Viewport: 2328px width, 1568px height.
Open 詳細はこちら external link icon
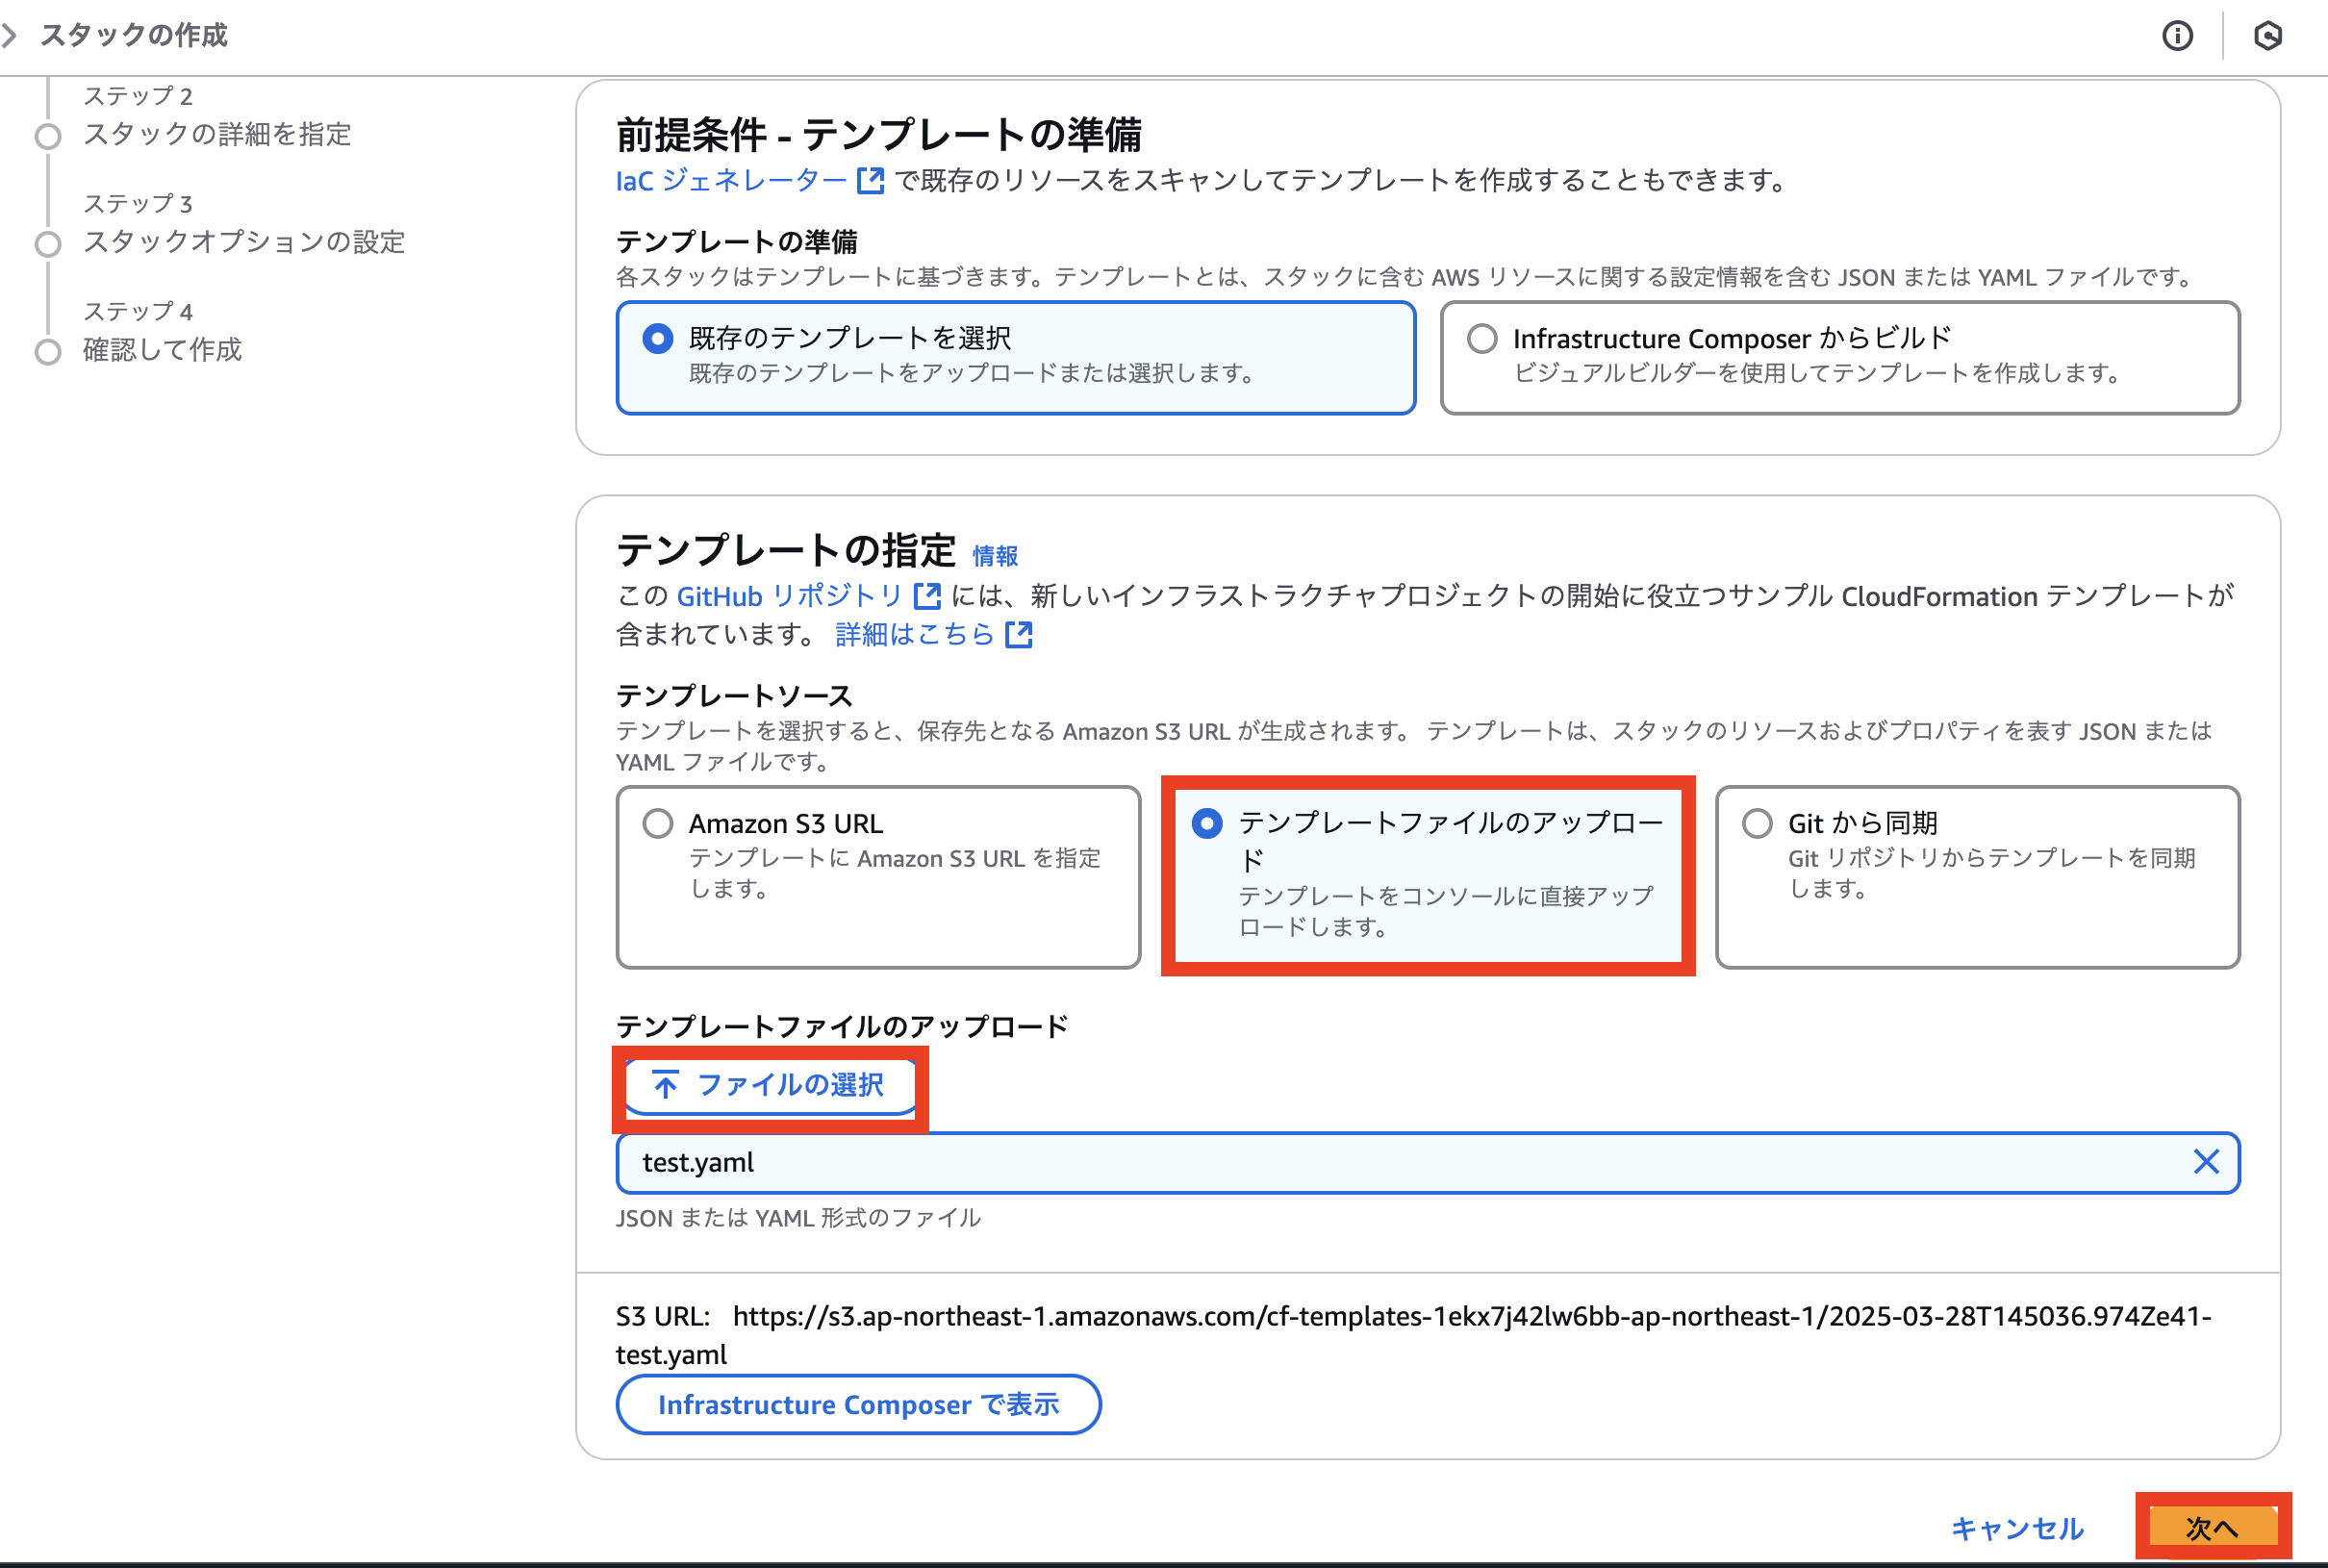click(x=1019, y=634)
